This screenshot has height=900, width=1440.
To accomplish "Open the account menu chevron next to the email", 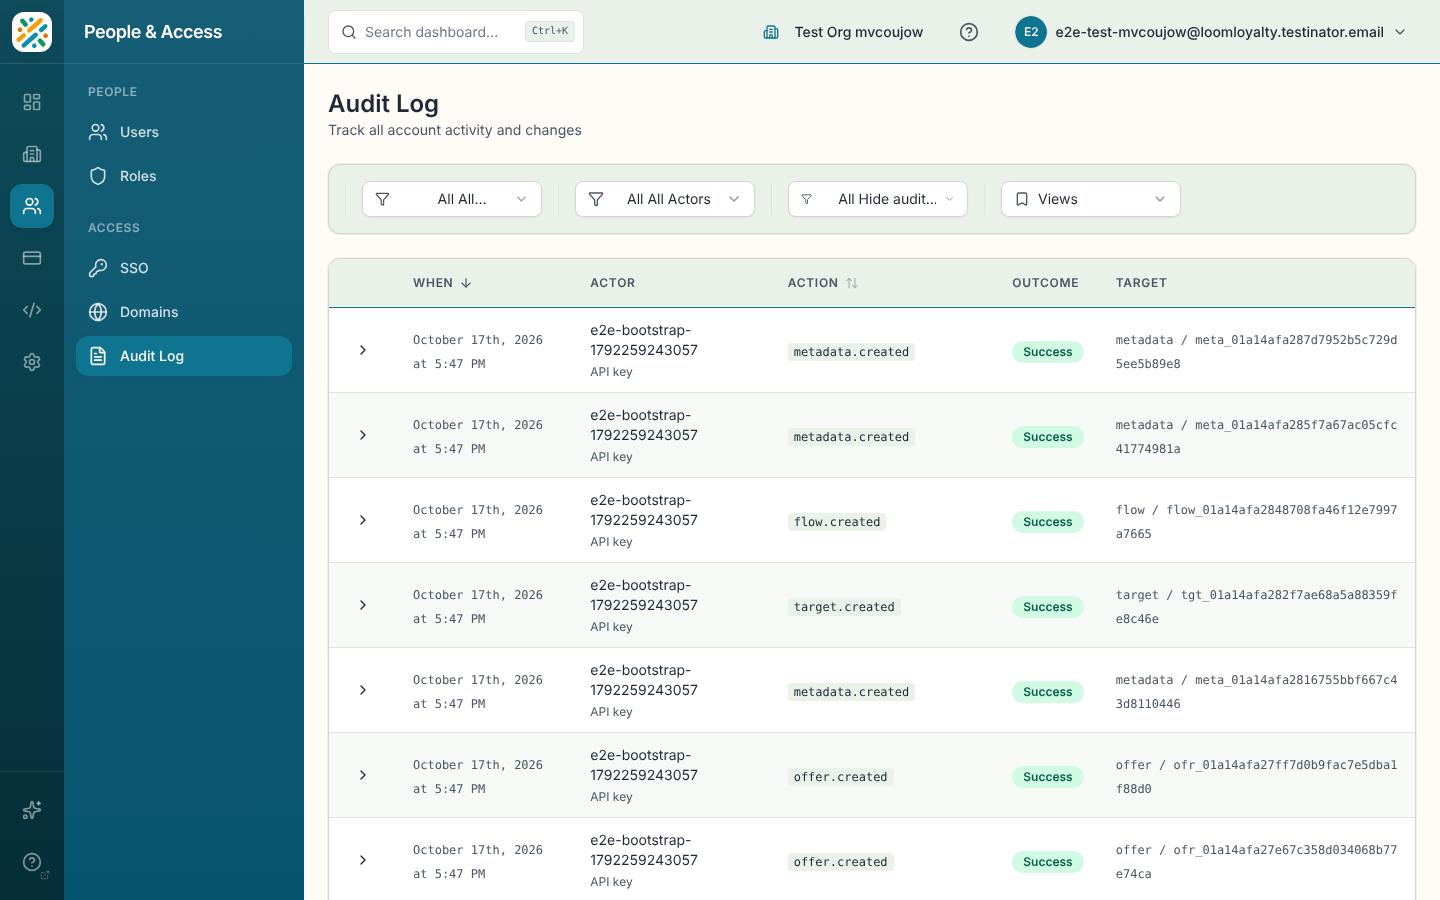I will pyautogui.click(x=1400, y=32).
